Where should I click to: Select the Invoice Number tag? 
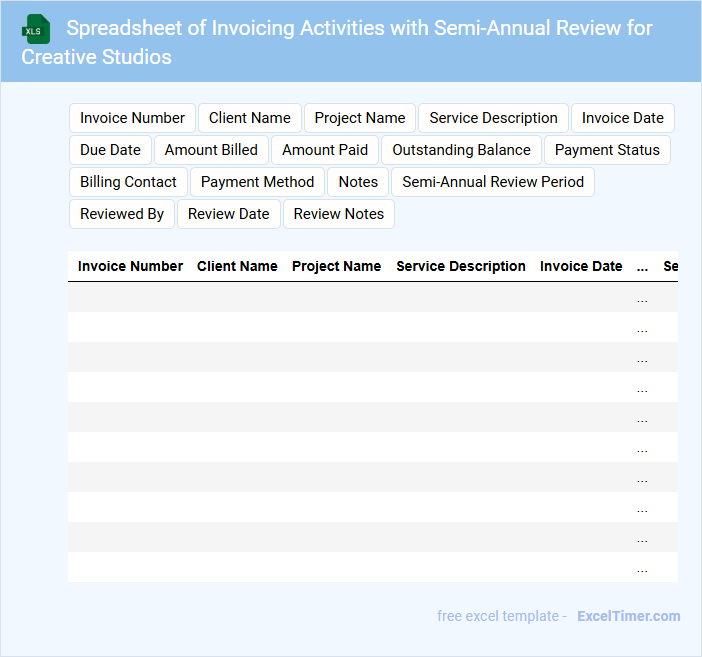coord(133,118)
